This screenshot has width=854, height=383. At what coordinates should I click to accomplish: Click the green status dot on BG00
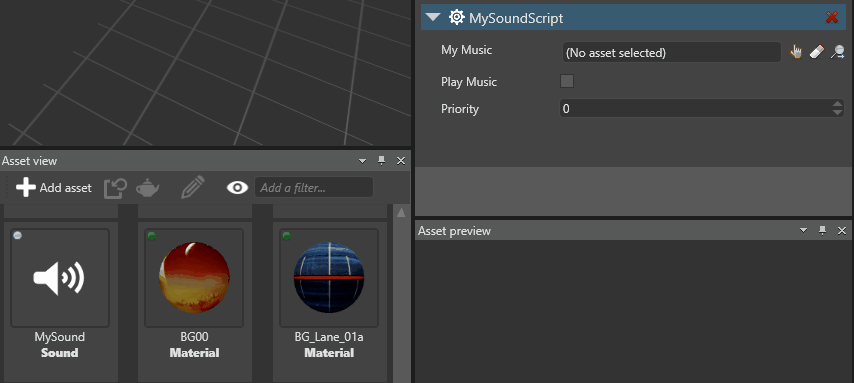coord(151,235)
